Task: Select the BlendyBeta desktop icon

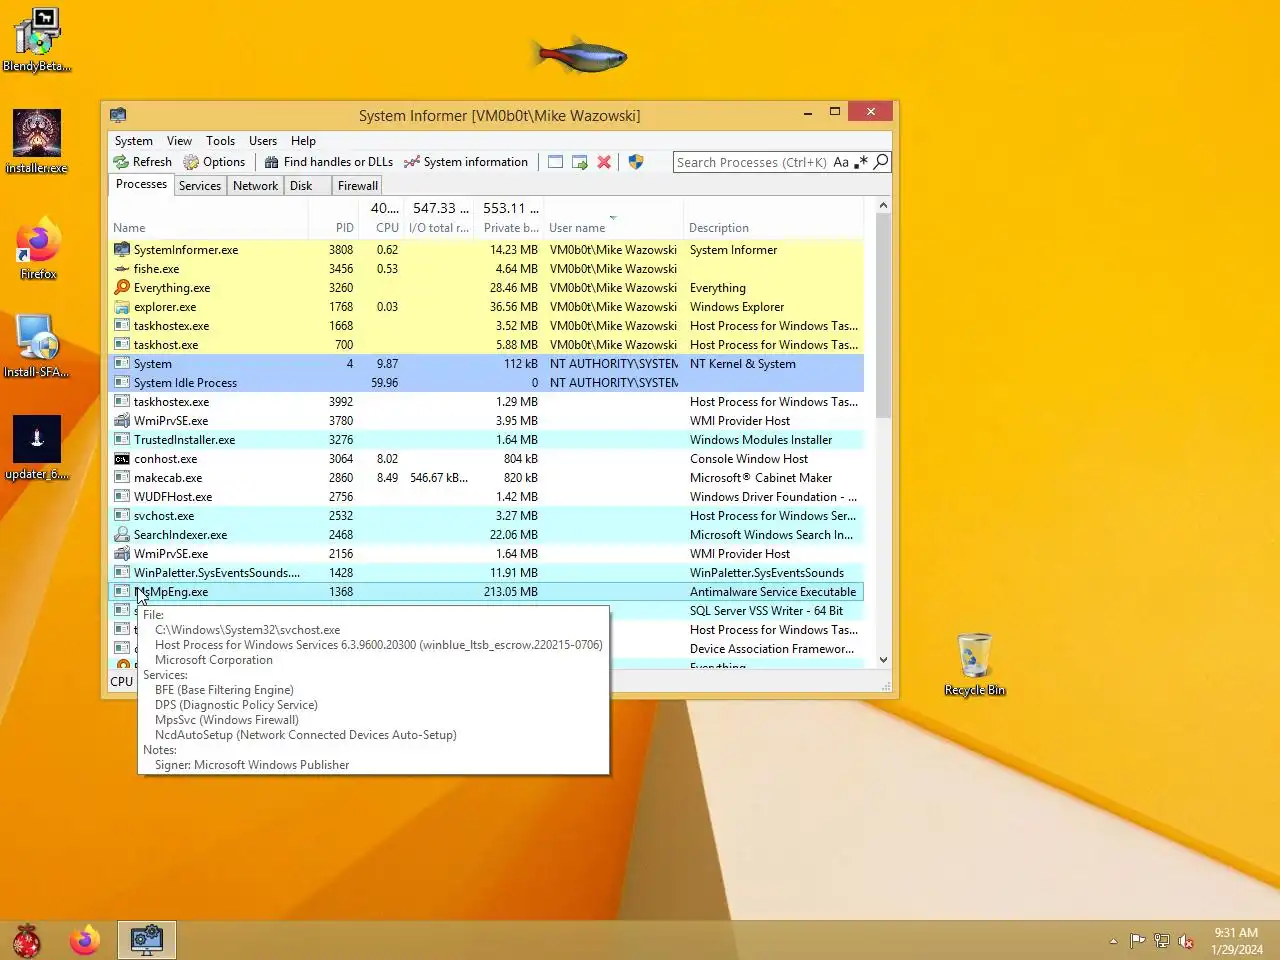Action: tap(37, 40)
